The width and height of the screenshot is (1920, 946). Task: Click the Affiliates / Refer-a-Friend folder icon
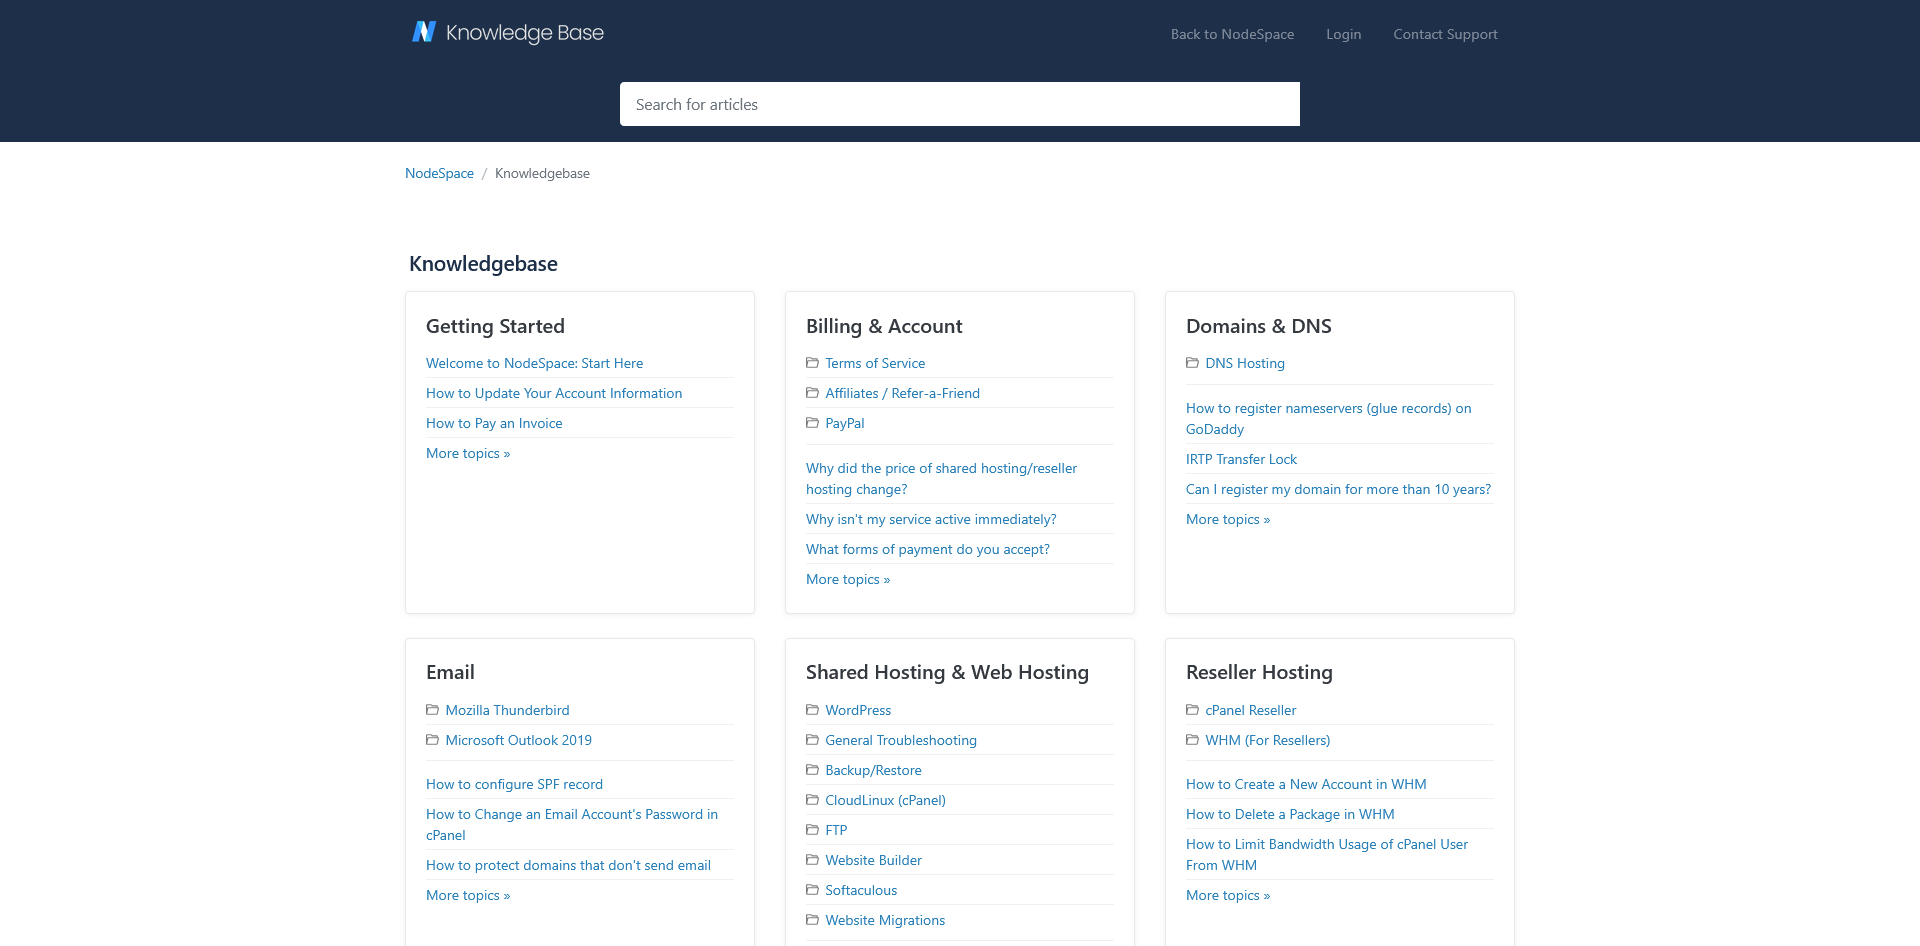click(812, 393)
